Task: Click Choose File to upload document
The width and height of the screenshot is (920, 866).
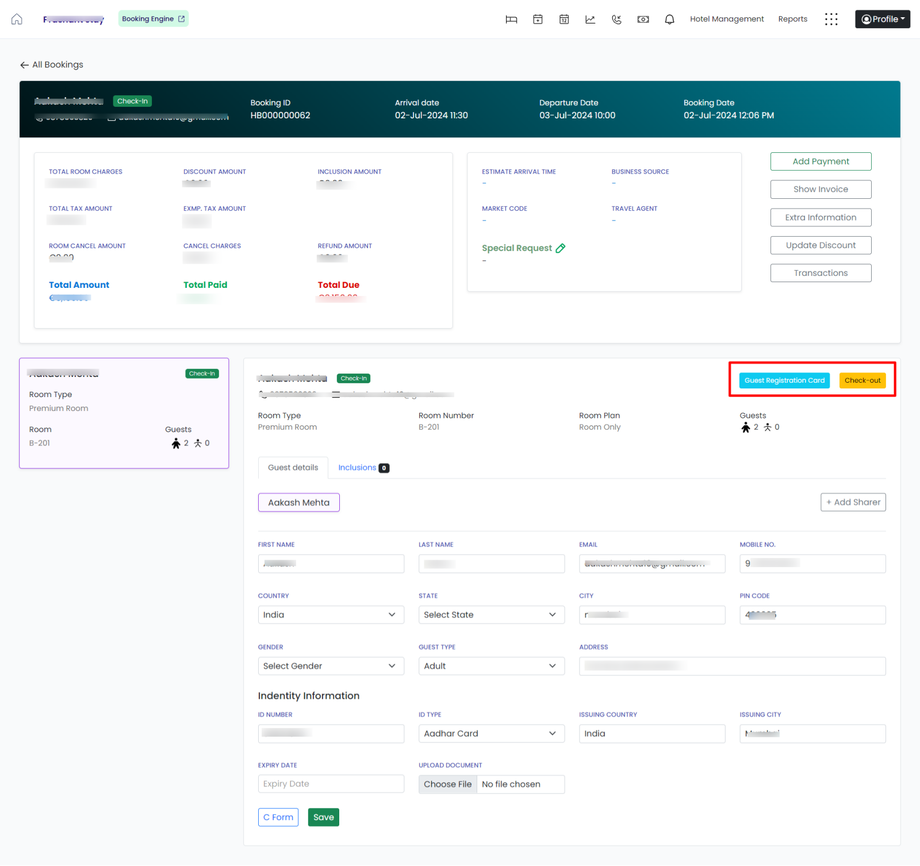Action: coord(448,784)
